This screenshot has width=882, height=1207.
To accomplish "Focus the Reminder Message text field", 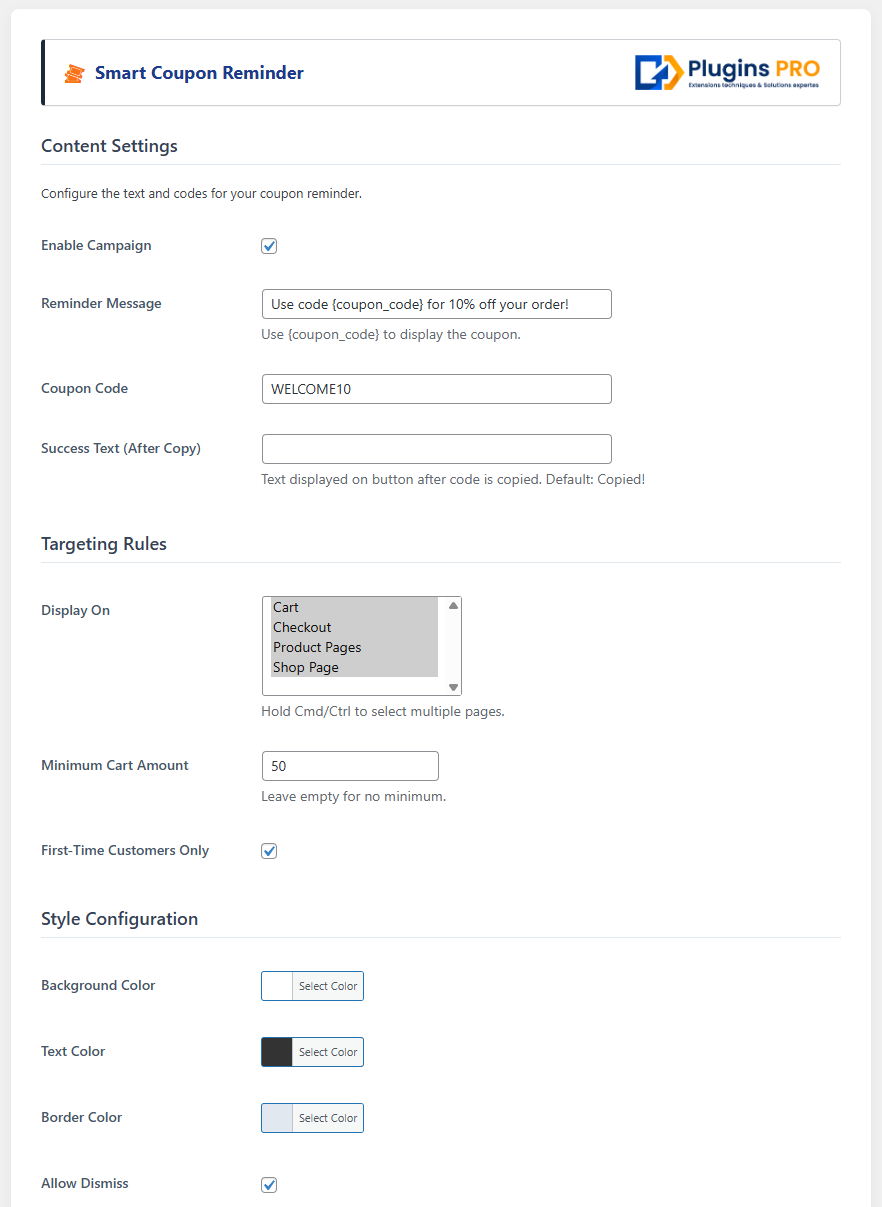I will [x=436, y=304].
